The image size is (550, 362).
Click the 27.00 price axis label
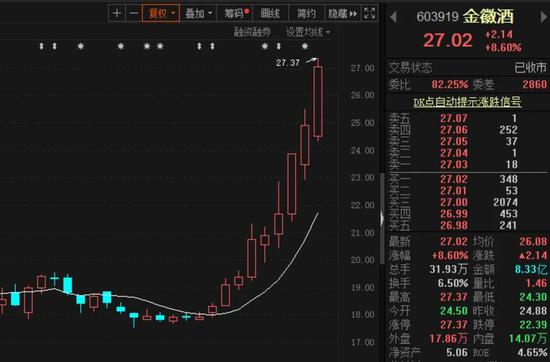pyautogui.click(x=362, y=68)
